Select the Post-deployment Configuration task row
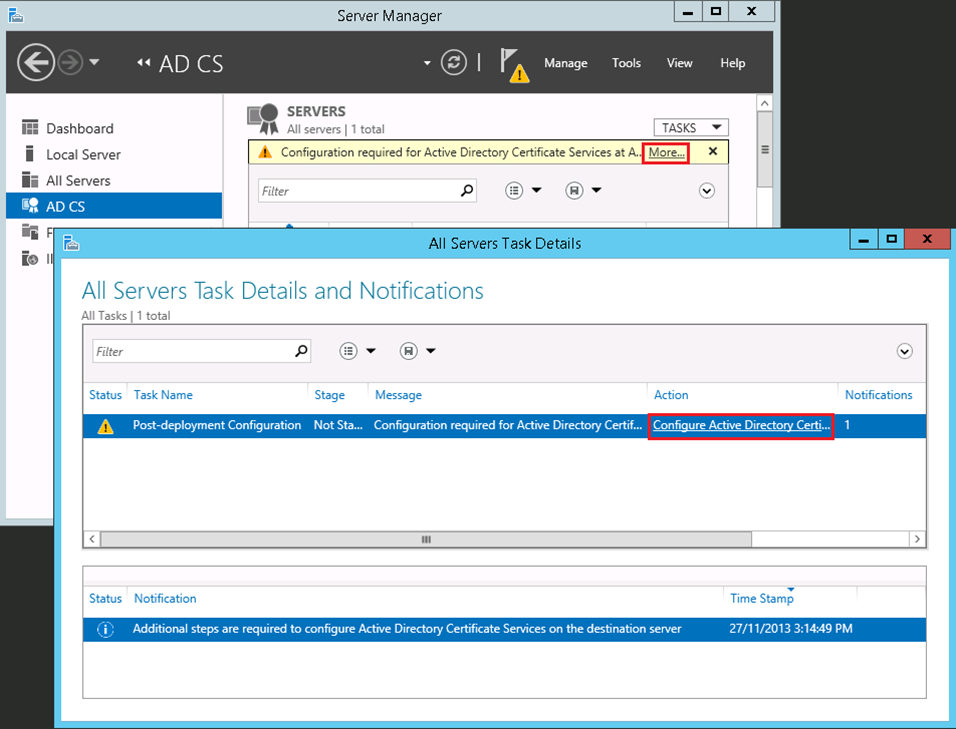956x729 pixels. (505, 425)
